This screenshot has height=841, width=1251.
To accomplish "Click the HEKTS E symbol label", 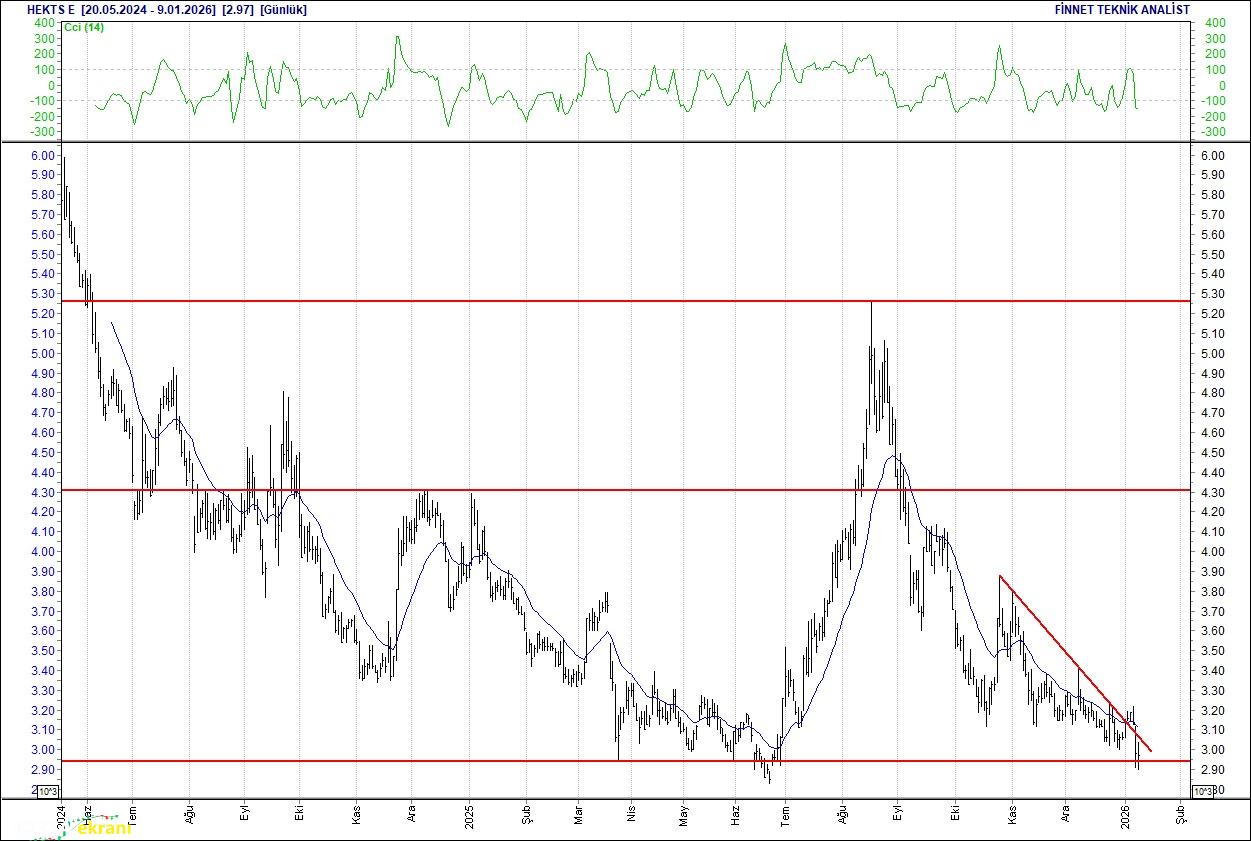I will pyautogui.click(x=51, y=9).
